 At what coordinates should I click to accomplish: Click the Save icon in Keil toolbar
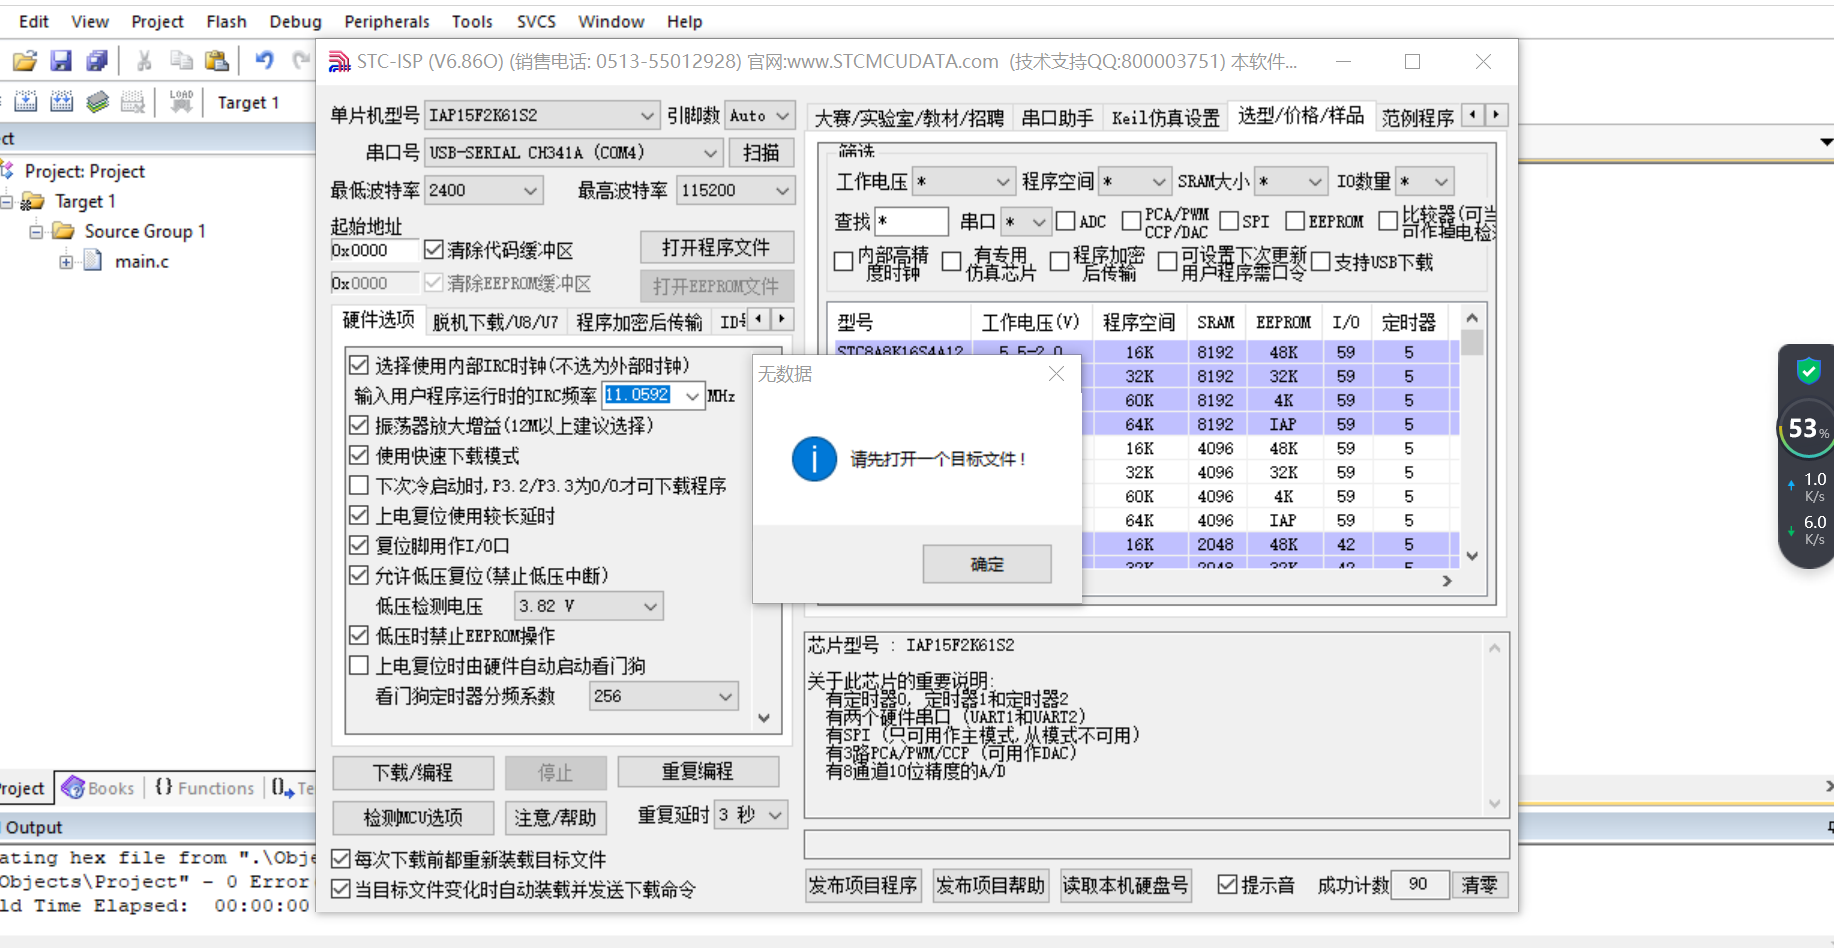[x=61, y=61]
